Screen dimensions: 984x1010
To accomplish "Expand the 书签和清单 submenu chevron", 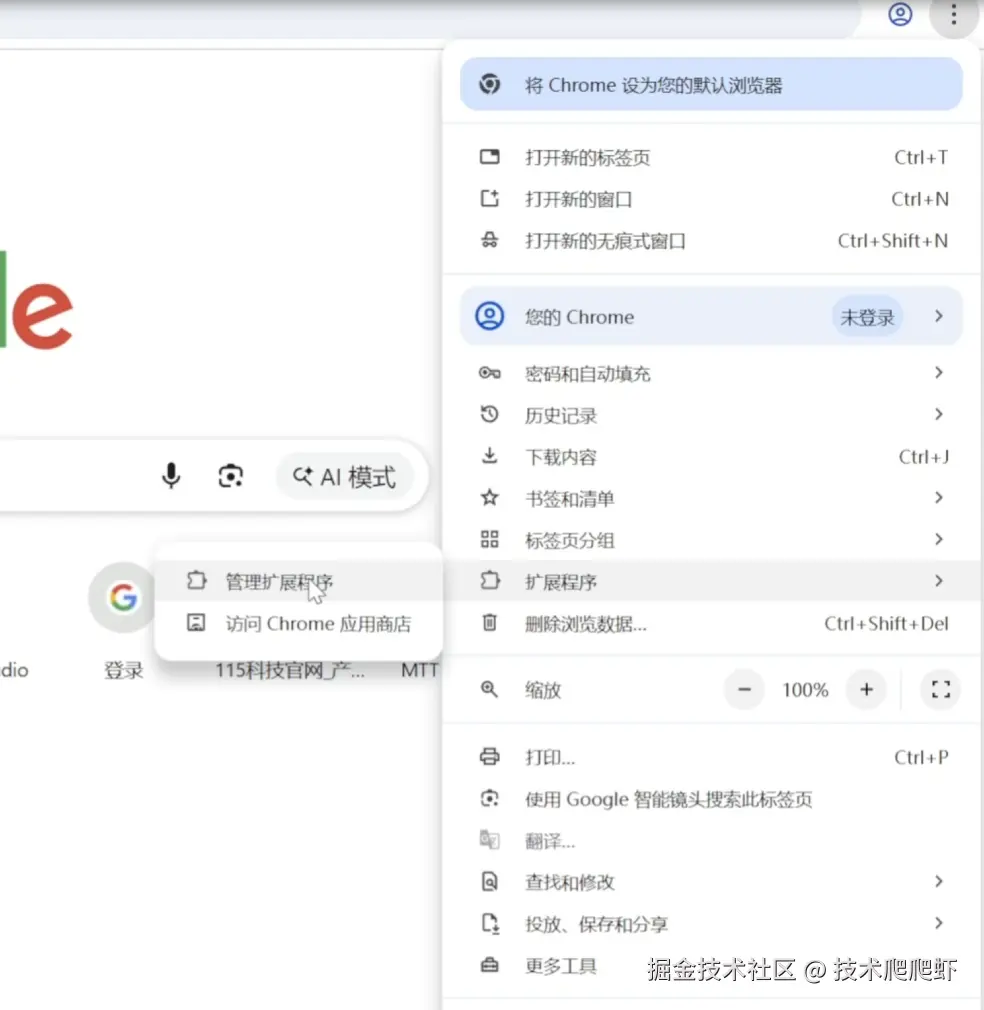I will 939,497.
